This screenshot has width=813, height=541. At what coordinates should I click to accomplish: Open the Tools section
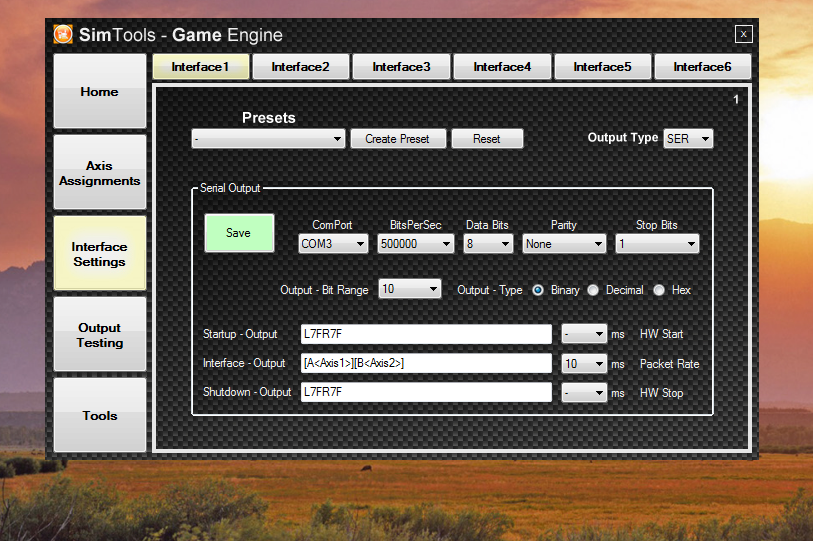pyautogui.click(x=100, y=415)
